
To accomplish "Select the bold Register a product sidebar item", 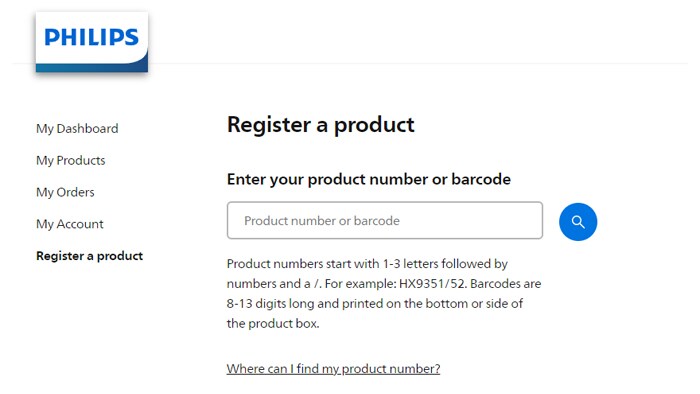I will pyautogui.click(x=89, y=256).
